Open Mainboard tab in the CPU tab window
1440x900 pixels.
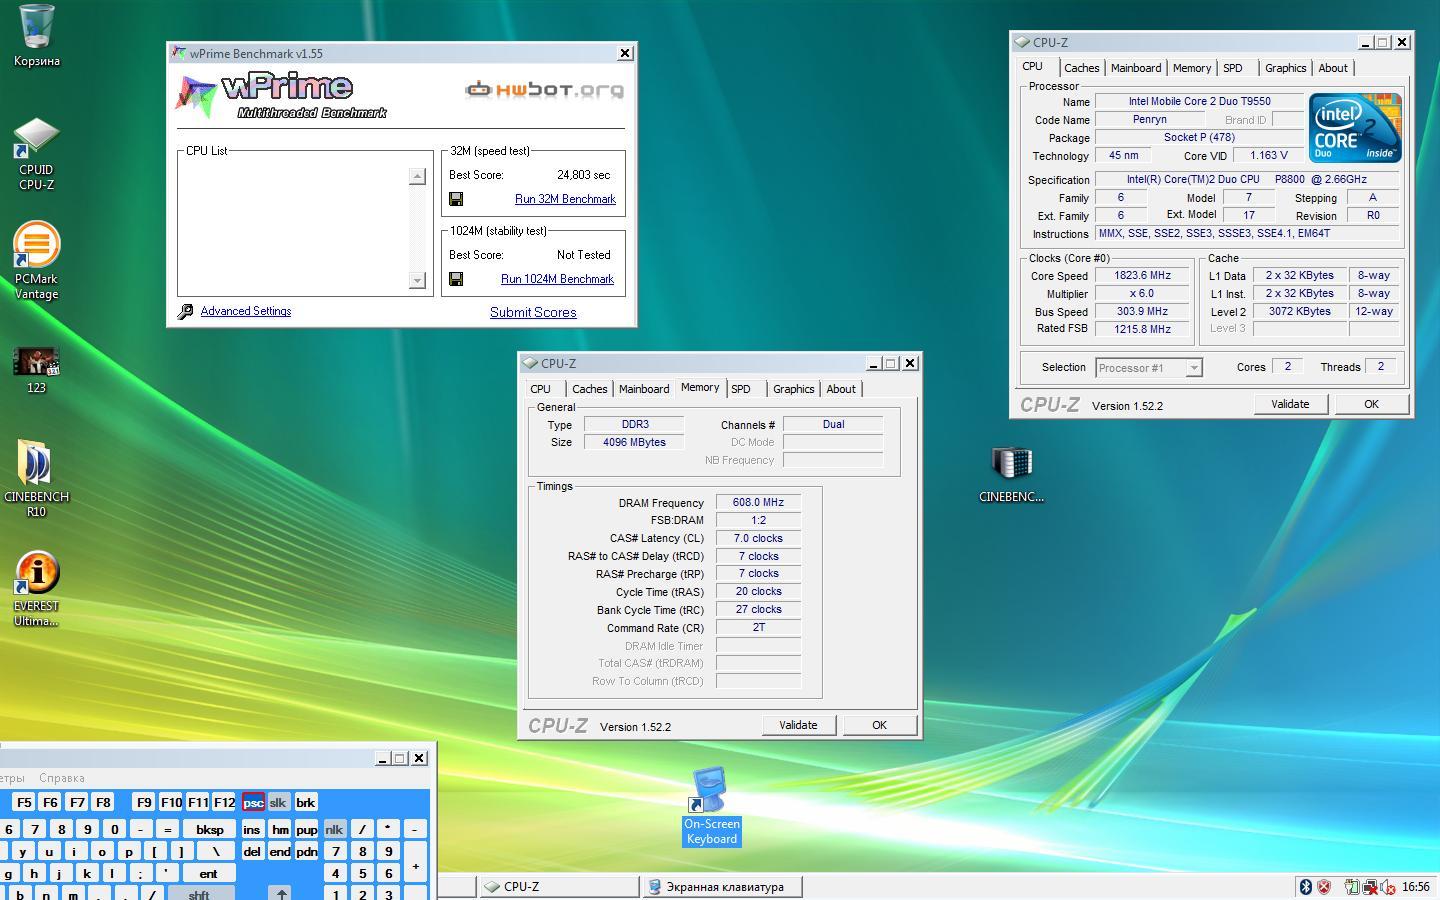tap(1136, 68)
